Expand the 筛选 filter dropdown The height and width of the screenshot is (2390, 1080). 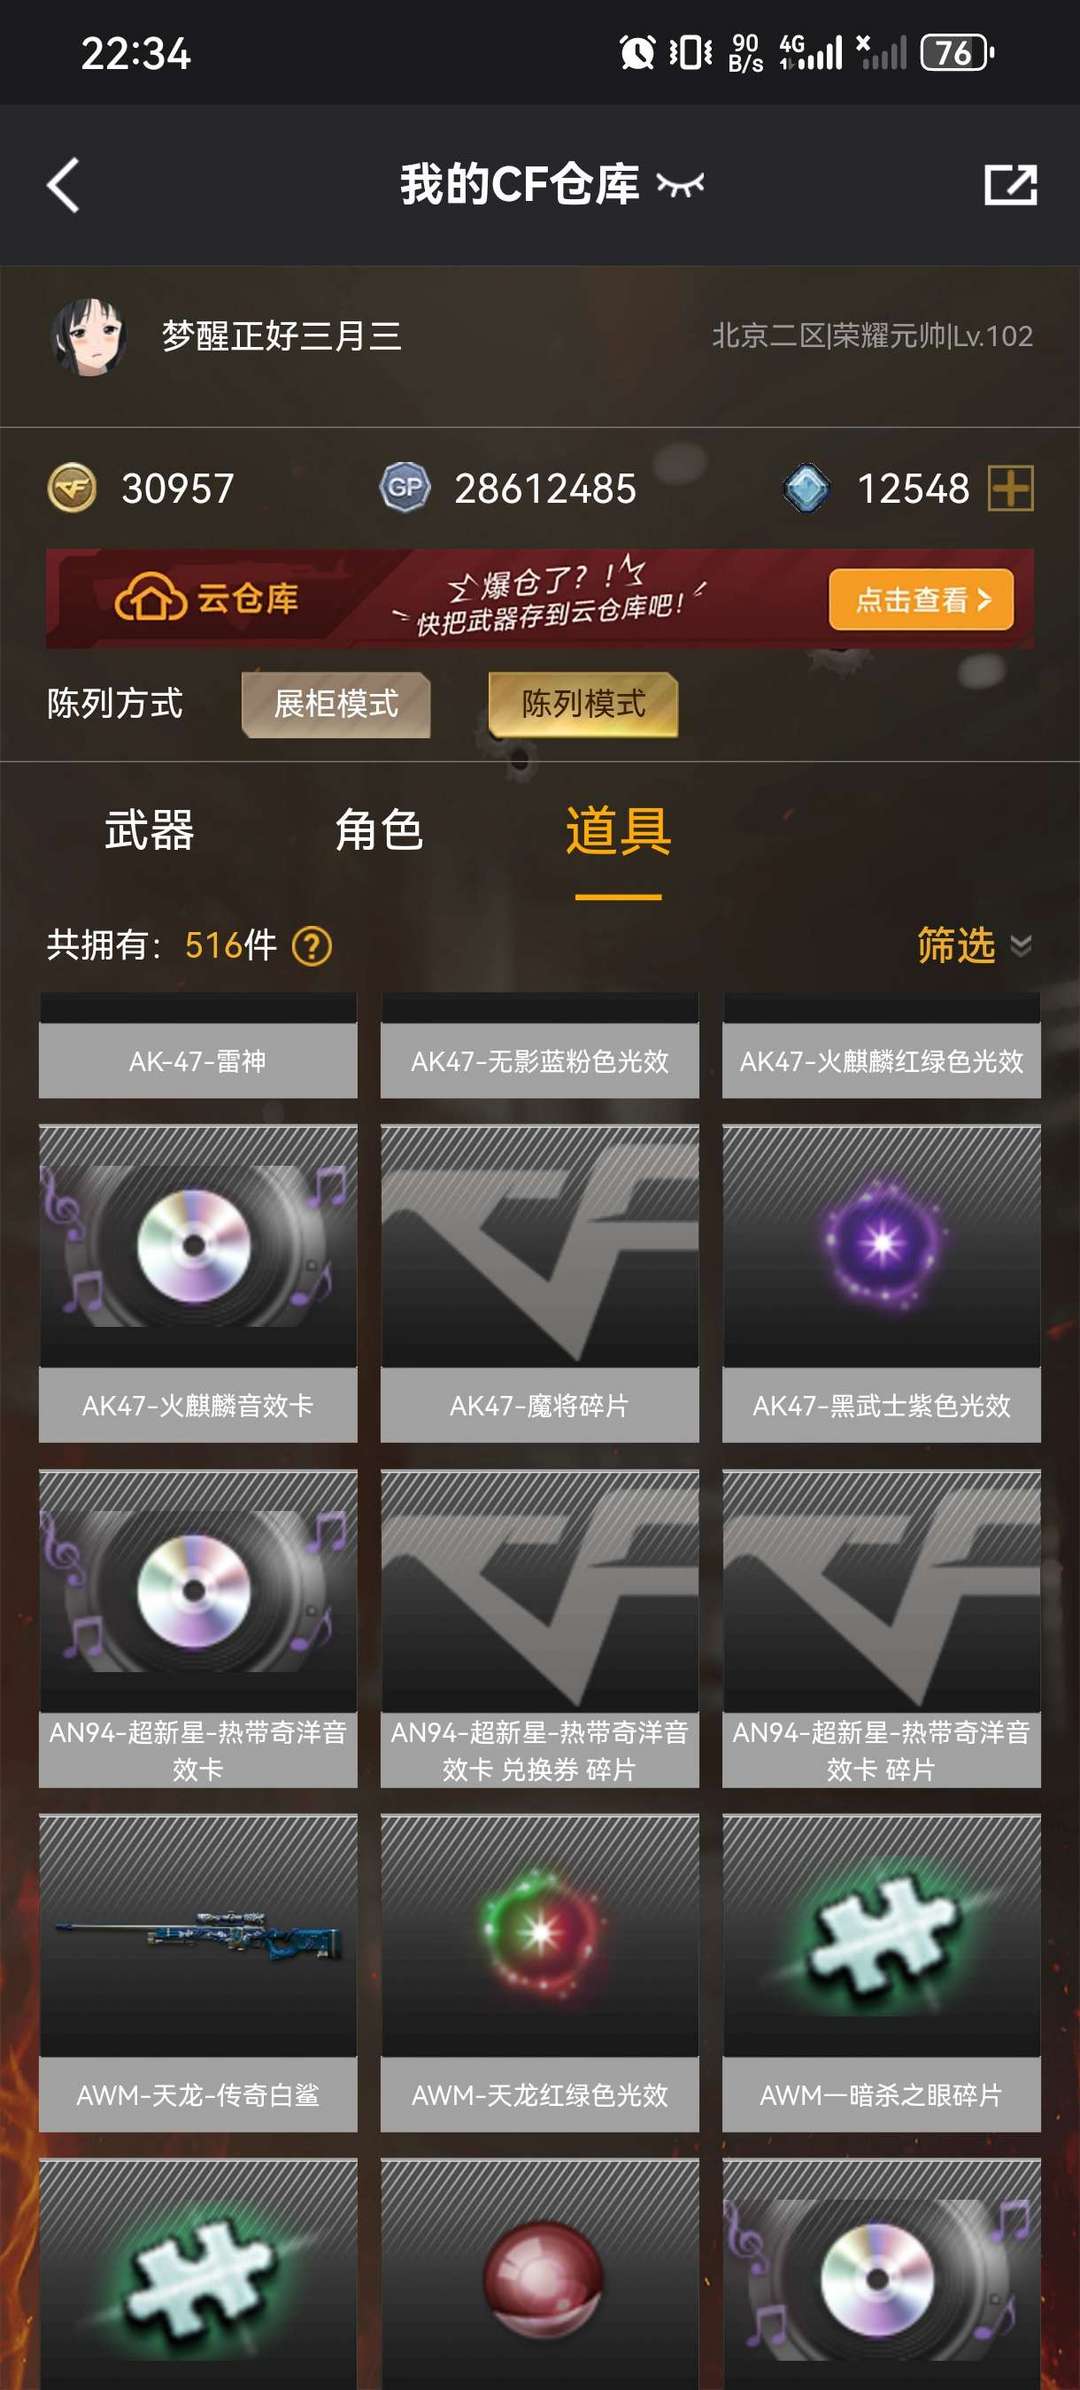[x=974, y=945]
